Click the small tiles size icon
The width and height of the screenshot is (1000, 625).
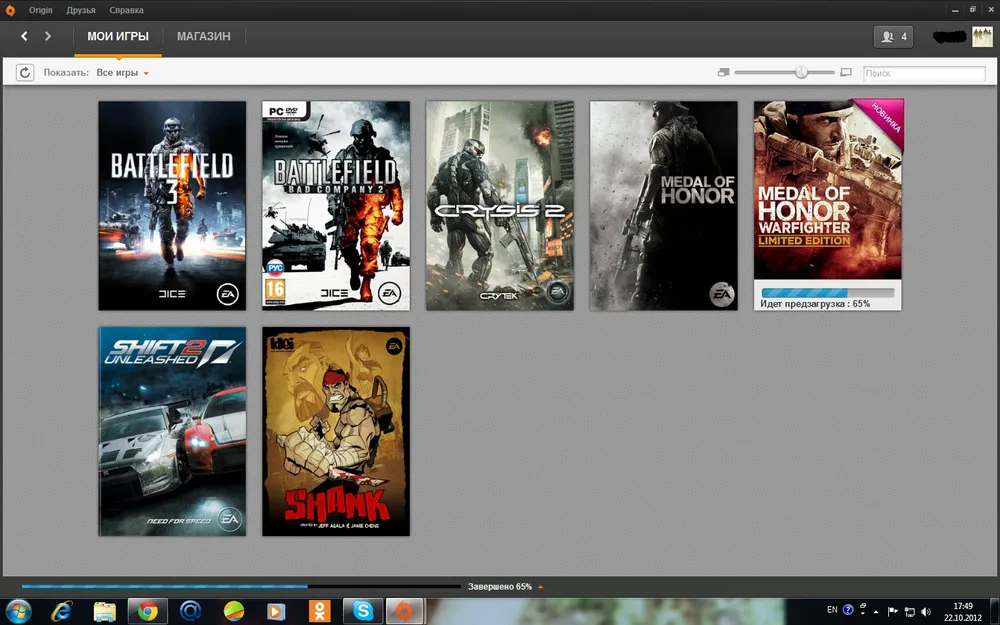point(723,73)
